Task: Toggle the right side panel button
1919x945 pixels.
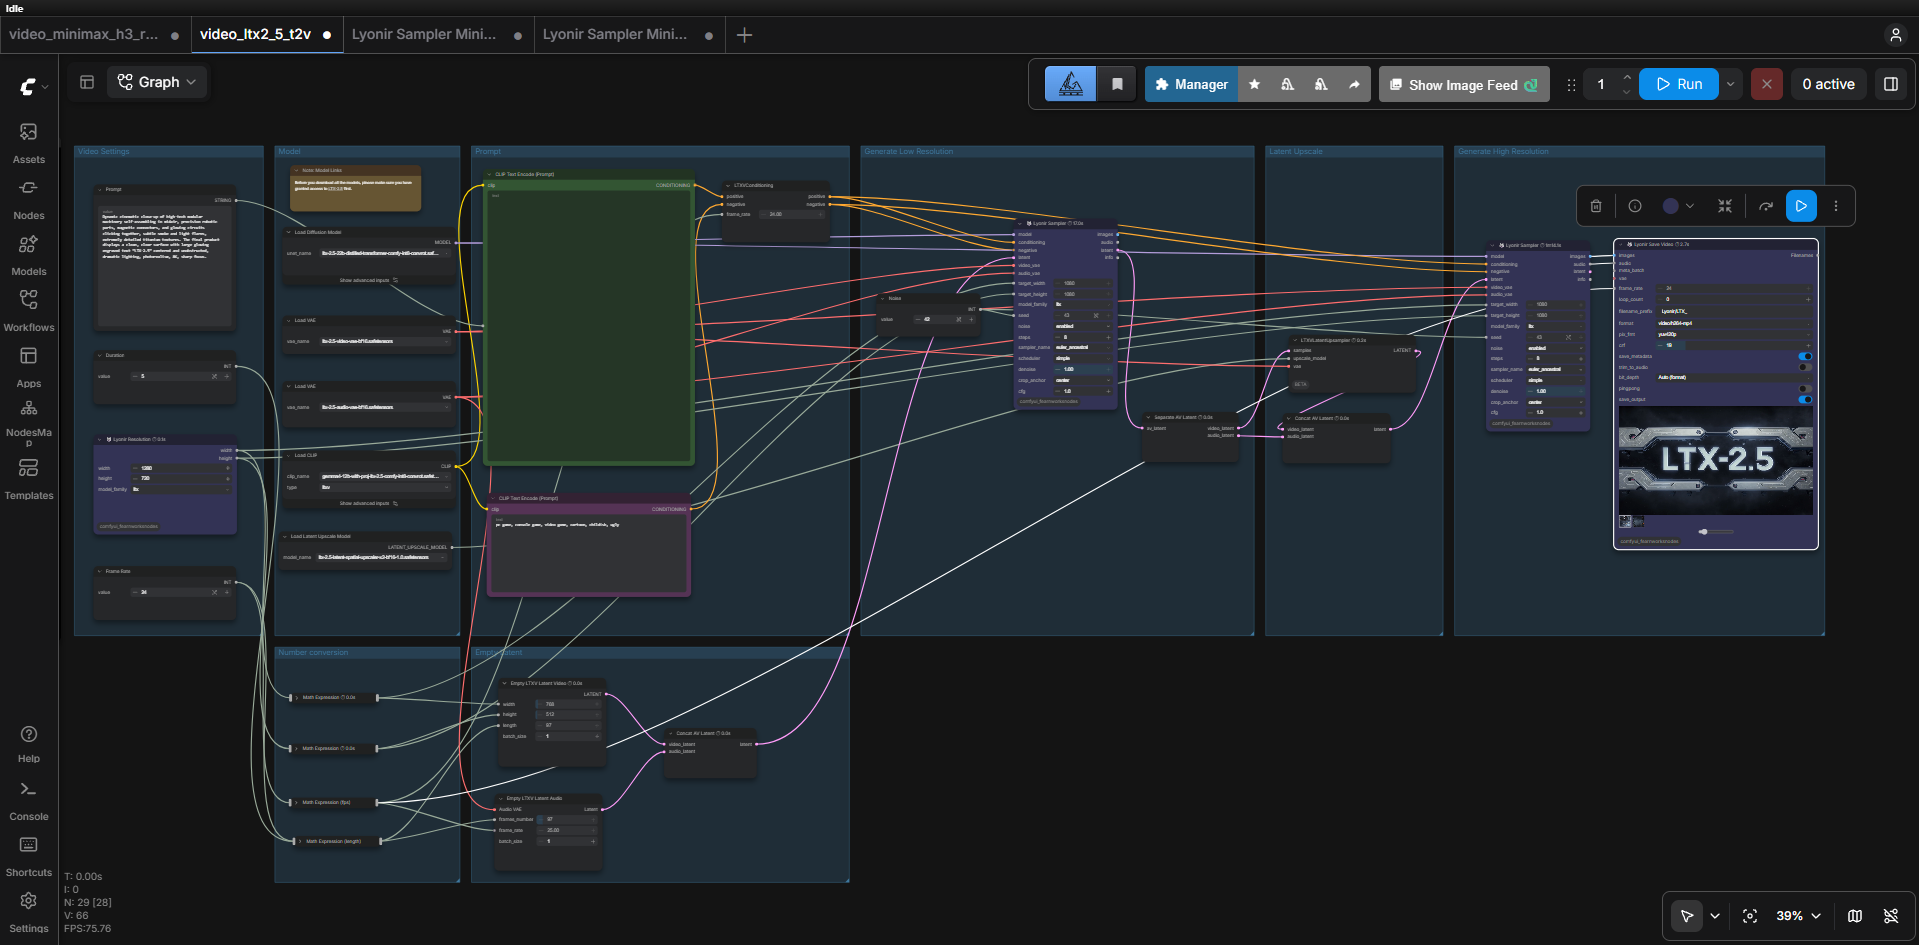Action: [1891, 84]
